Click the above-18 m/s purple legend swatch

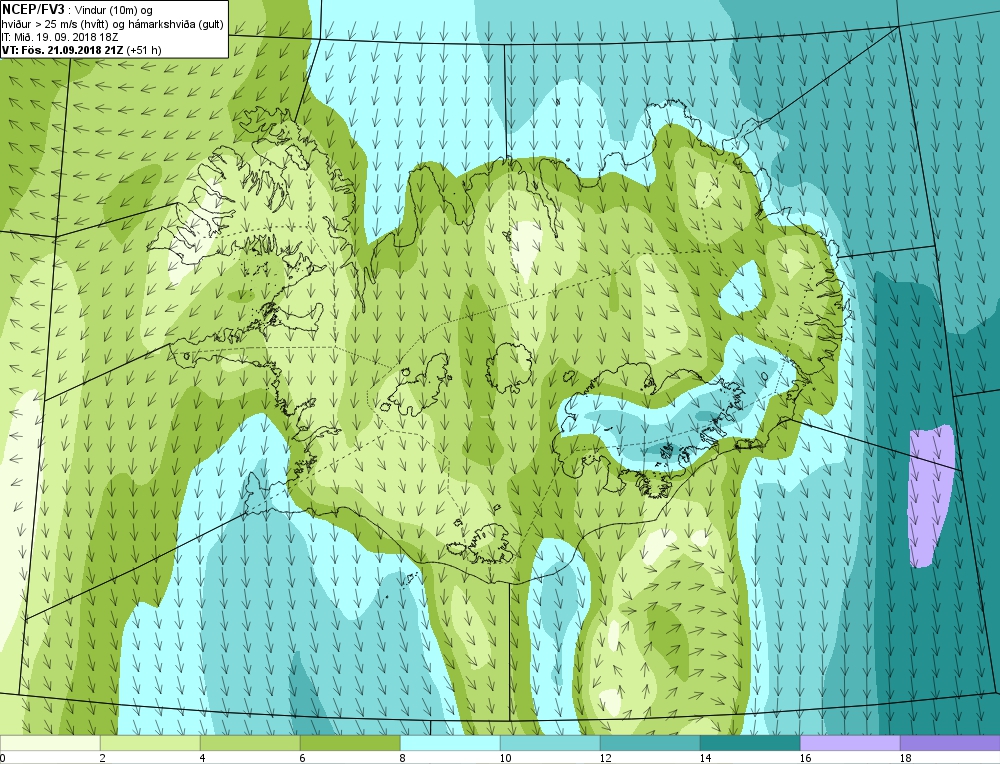pos(950,743)
